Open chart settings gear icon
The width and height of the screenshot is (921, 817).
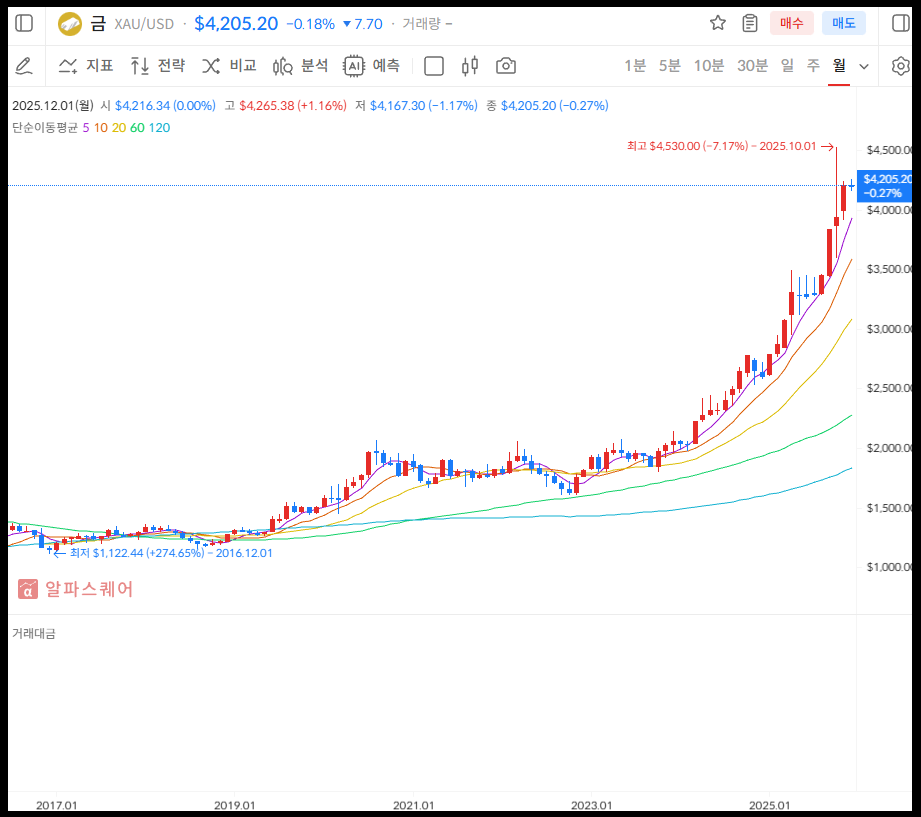tap(900, 66)
